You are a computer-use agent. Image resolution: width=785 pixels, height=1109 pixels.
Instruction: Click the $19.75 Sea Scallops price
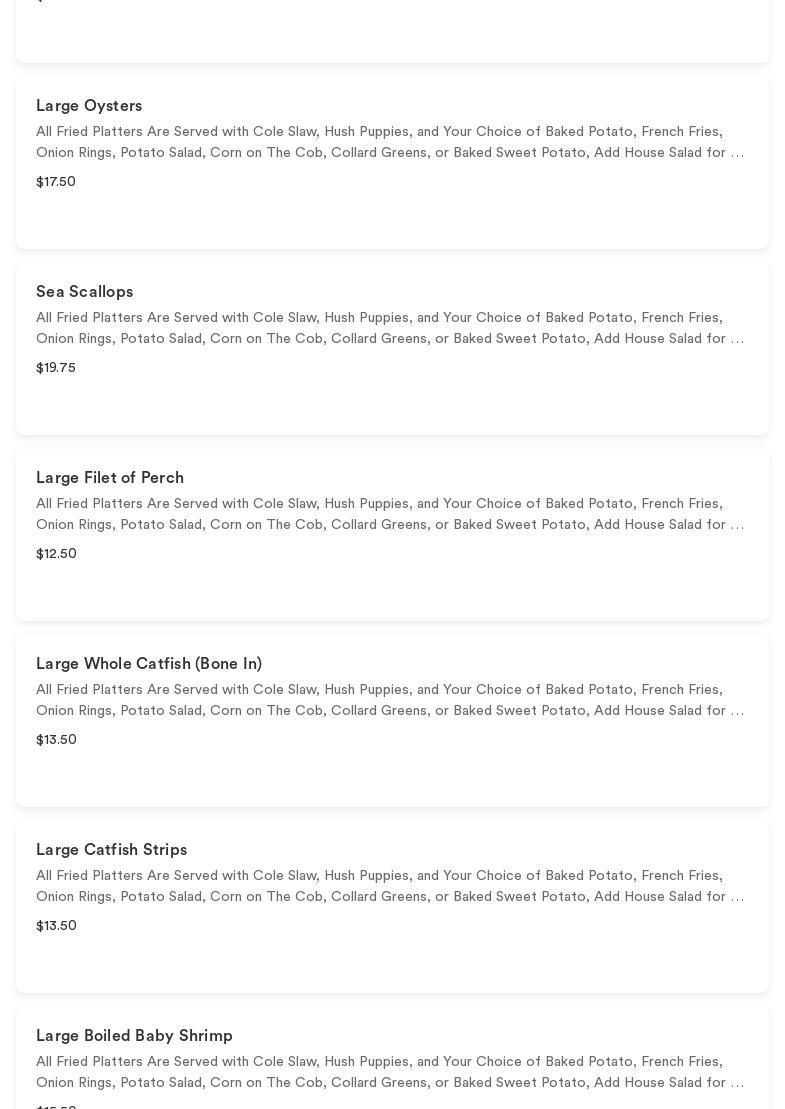(56, 368)
